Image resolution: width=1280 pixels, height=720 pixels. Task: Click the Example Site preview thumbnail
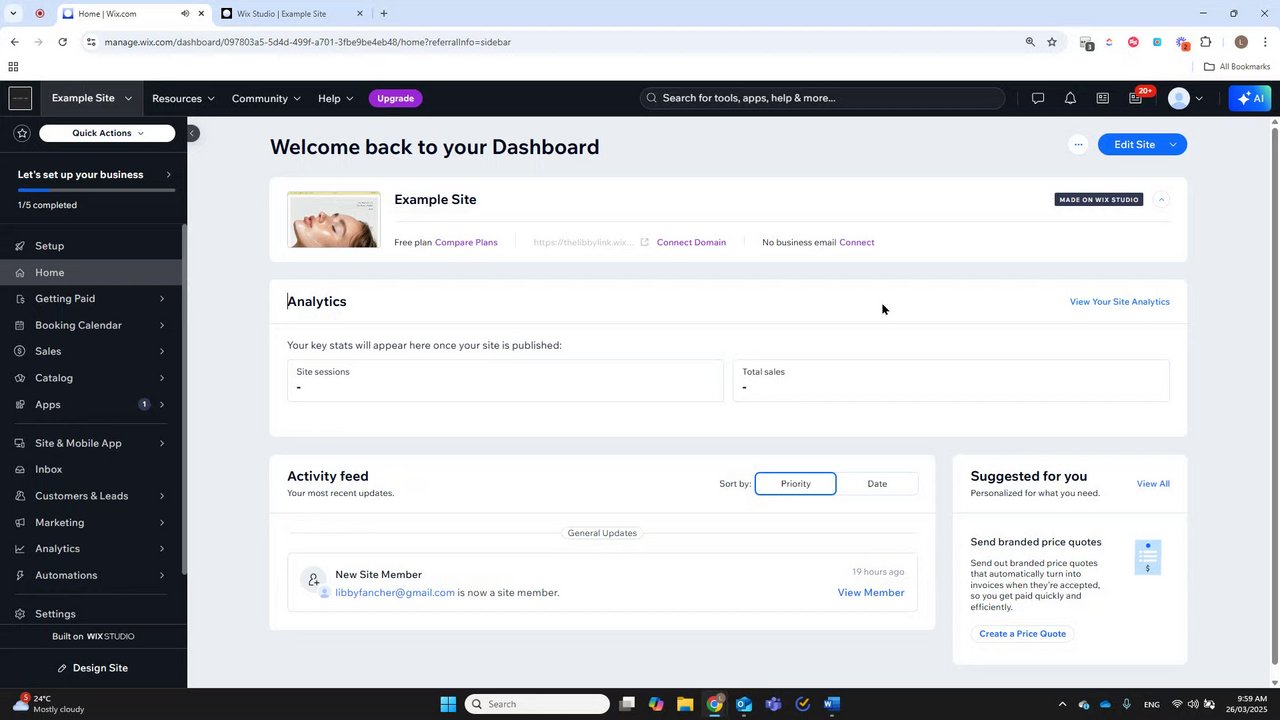coord(334,220)
